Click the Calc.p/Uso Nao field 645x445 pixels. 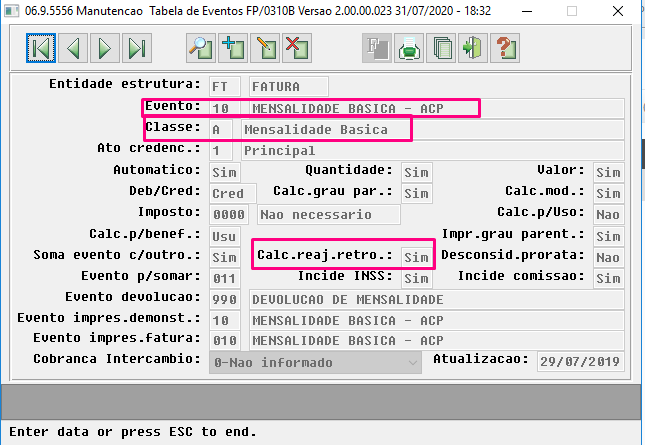[x=609, y=214]
